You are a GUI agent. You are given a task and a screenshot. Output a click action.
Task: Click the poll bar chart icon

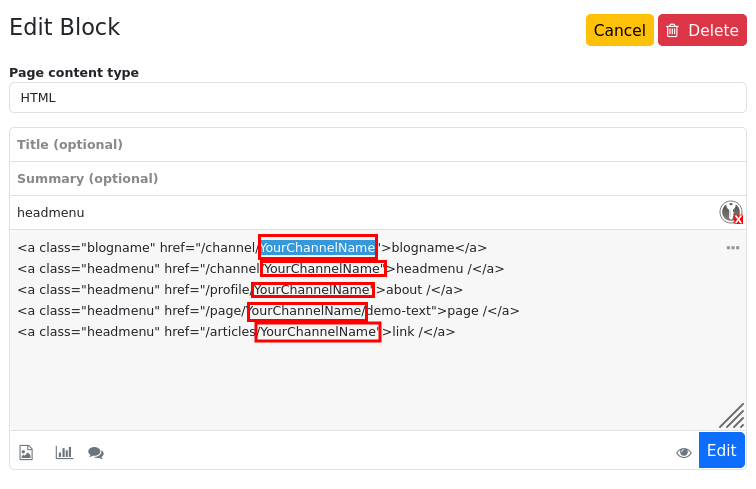64,452
